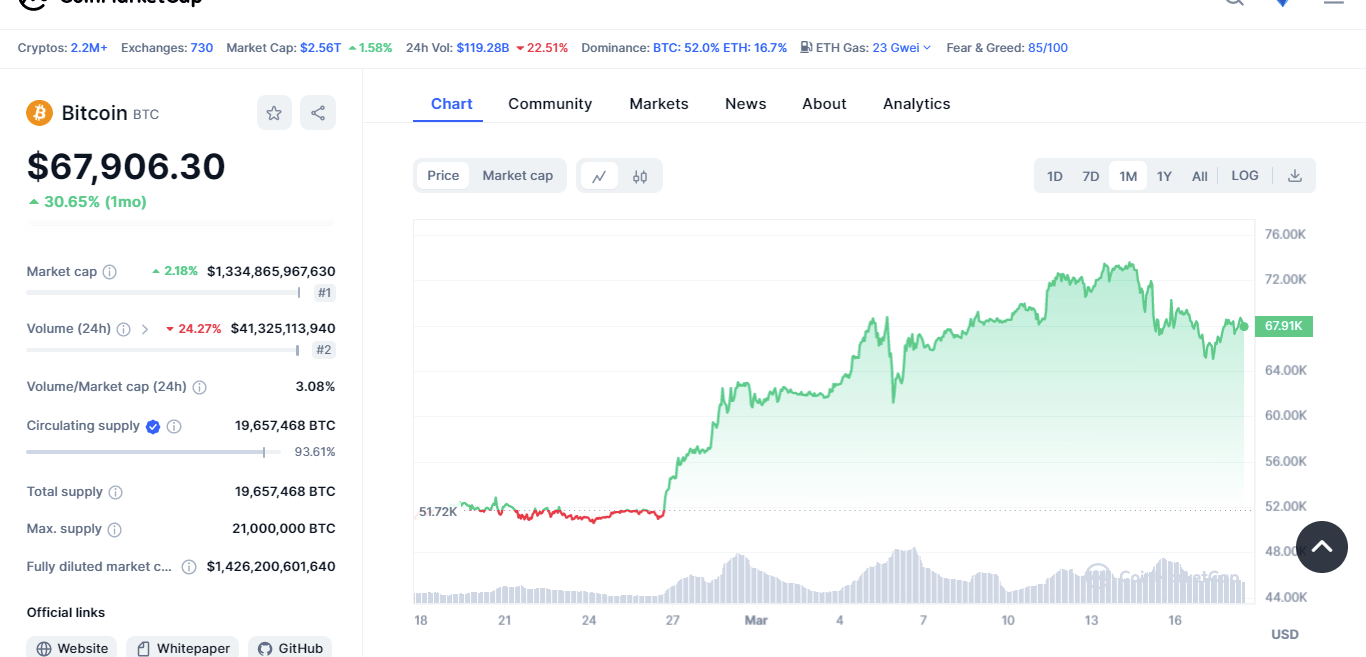This screenshot has width=1366, height=657.
Task: Show info for Fully diluted market cap
Action: 189,567
